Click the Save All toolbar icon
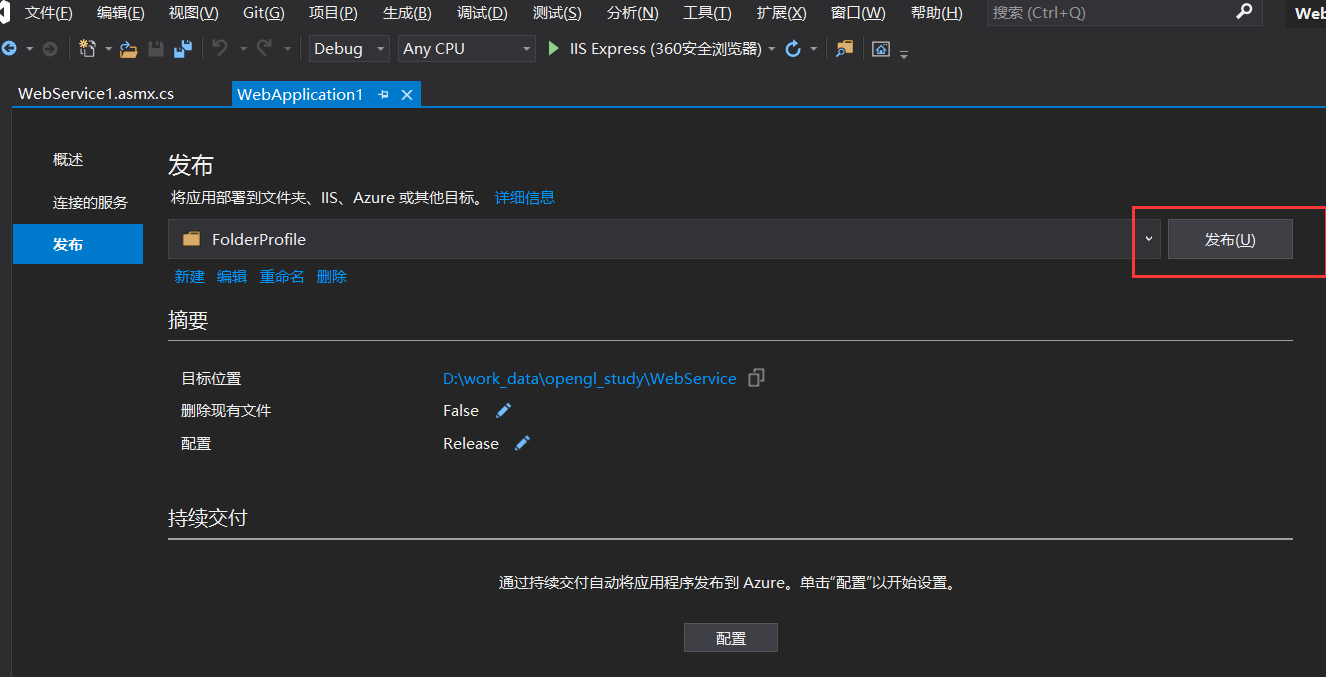This screenshot has width=1326, height=677. coord(183,48)
